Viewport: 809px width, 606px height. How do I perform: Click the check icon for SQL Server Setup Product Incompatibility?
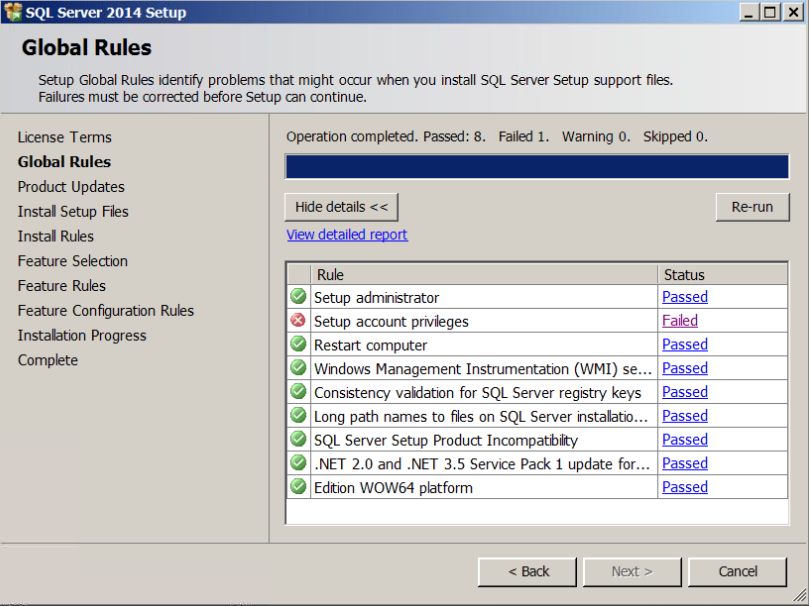point(298,439)
